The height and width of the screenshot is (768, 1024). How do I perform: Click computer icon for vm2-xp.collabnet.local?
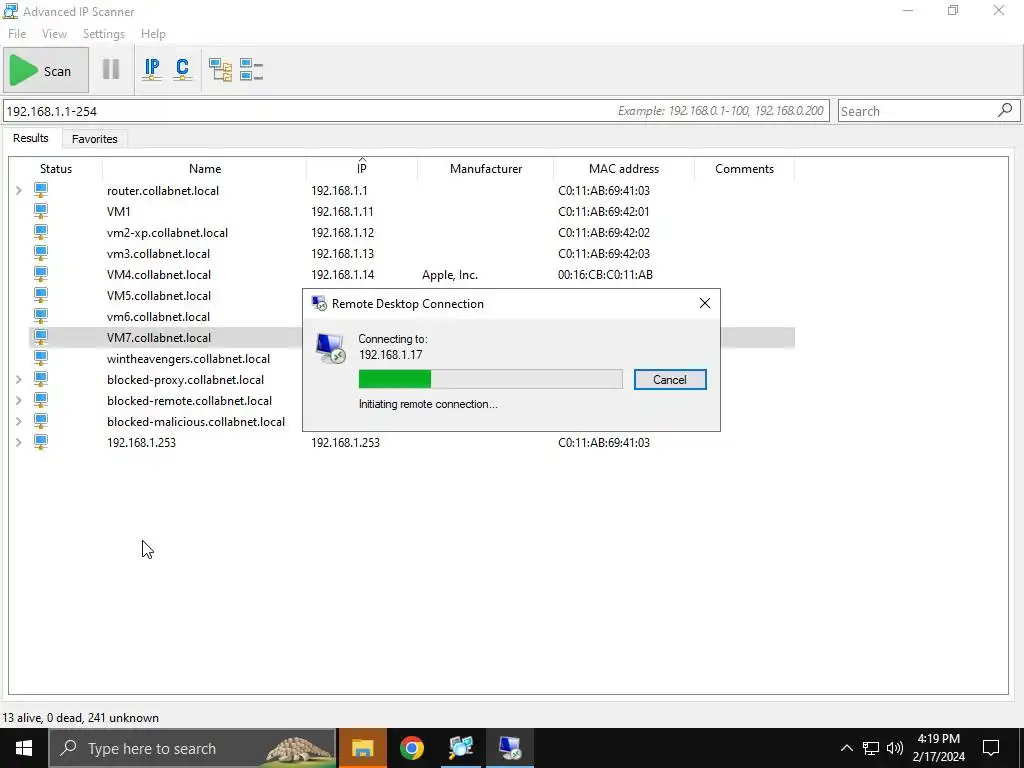coord(40,232)
